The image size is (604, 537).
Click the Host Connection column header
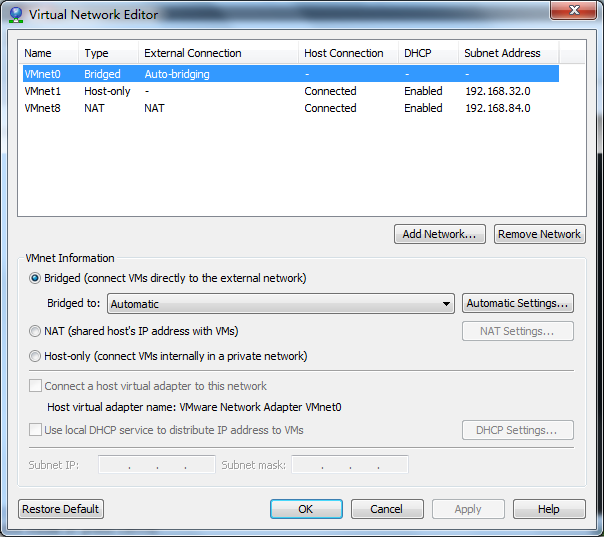pos(349,53)
